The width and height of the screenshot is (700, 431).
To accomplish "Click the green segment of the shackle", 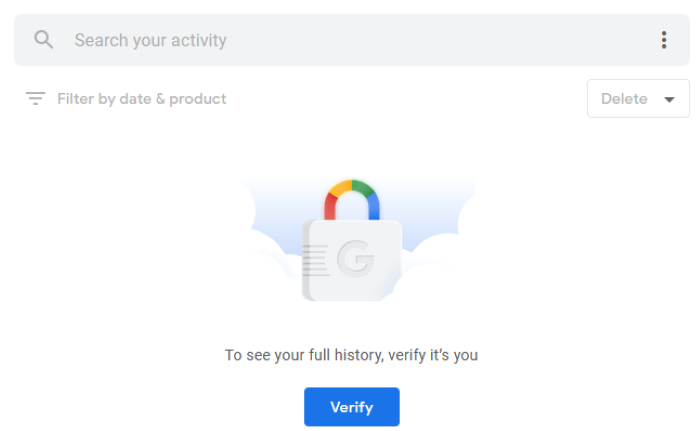I will (363, 187).
